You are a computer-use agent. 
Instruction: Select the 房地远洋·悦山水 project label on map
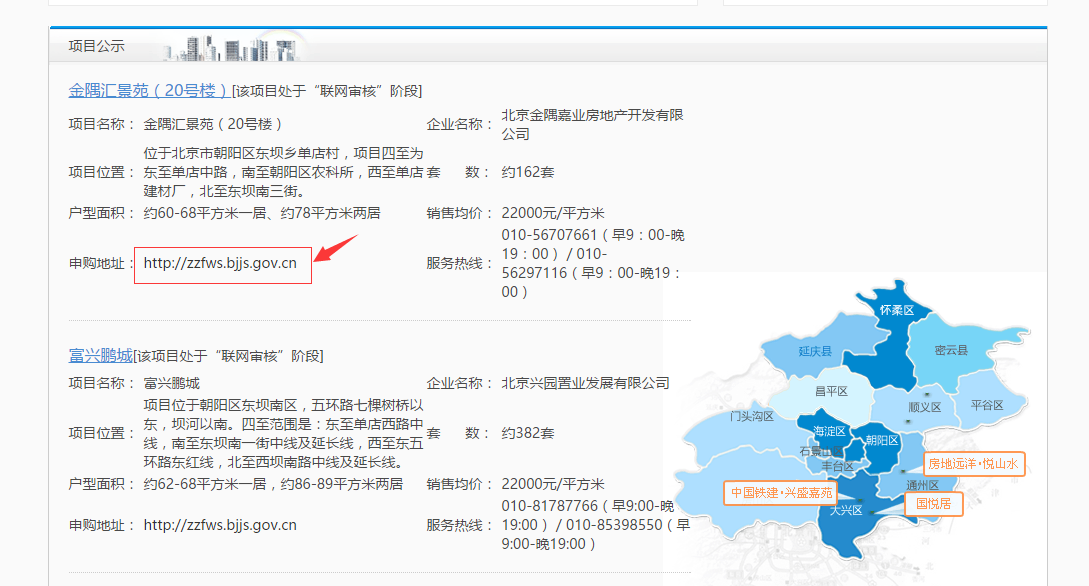tap(973, 464)
